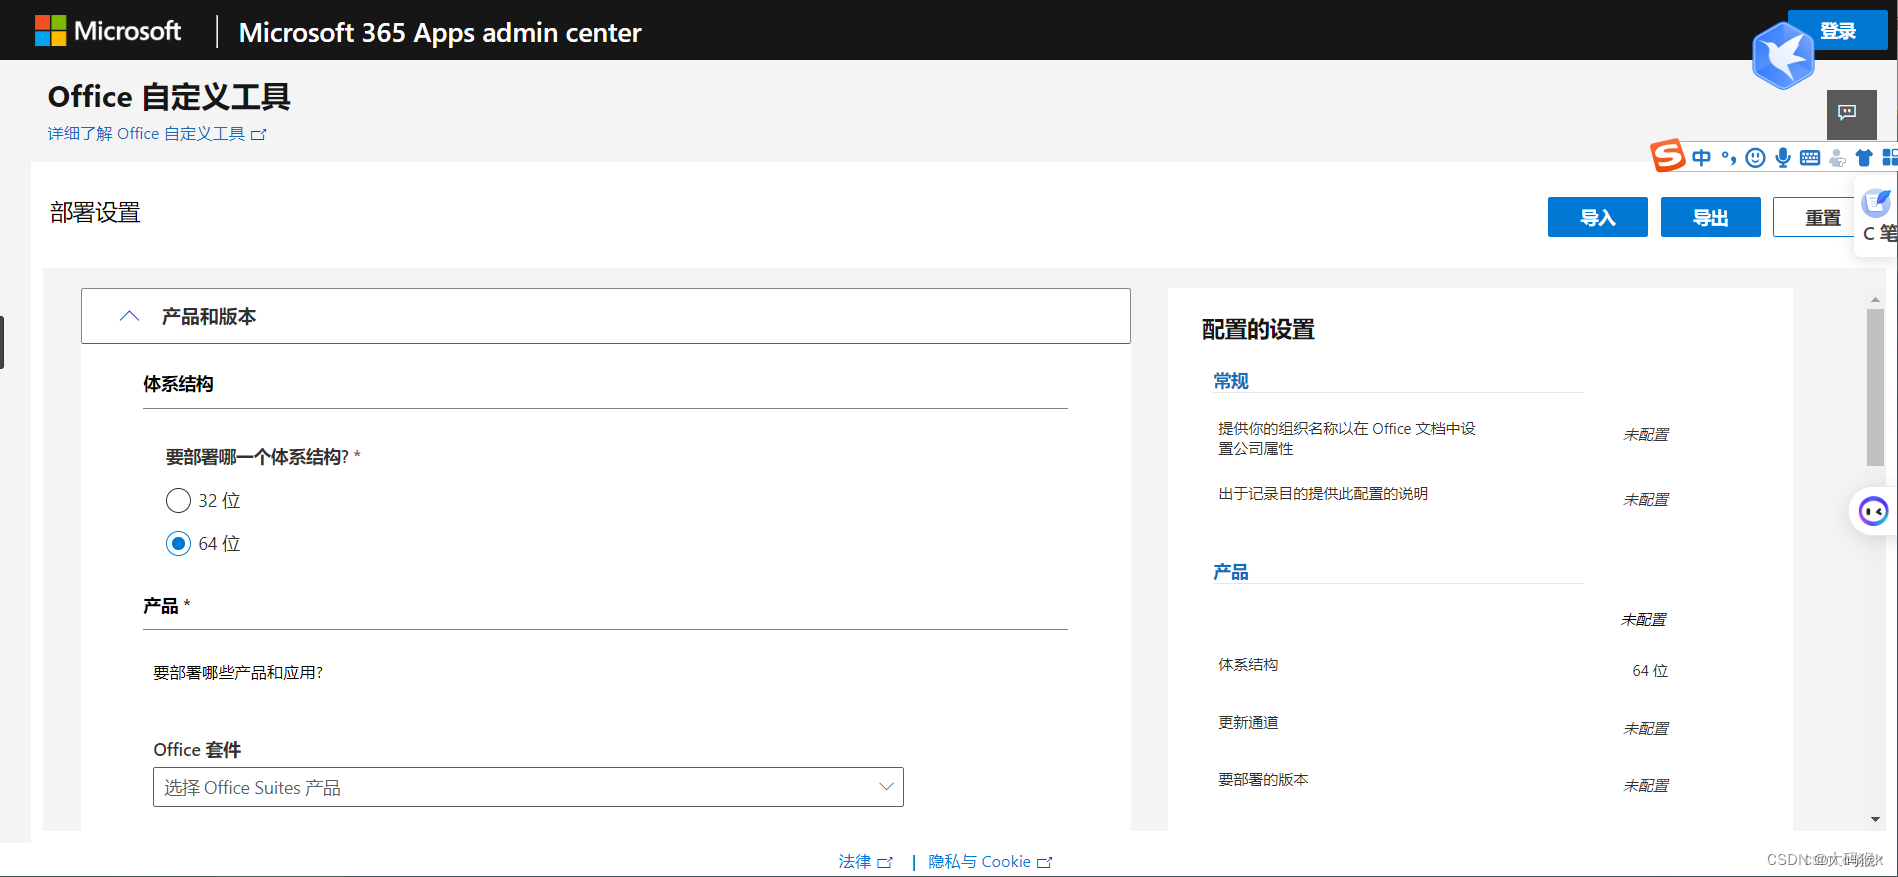Click the punctuation mode icon in IME bar
The image size is (1898, 877).
[x=1729, y=158]
